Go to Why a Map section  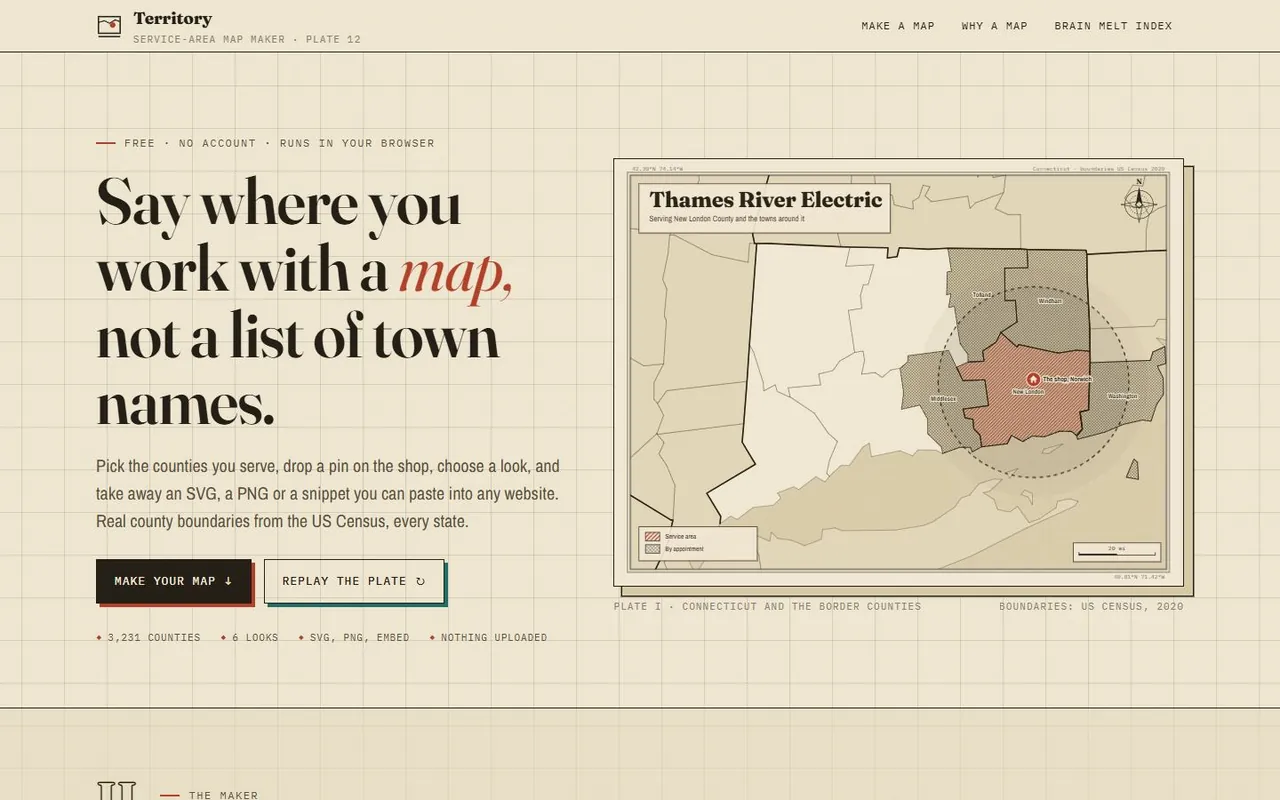pos(994,26)
